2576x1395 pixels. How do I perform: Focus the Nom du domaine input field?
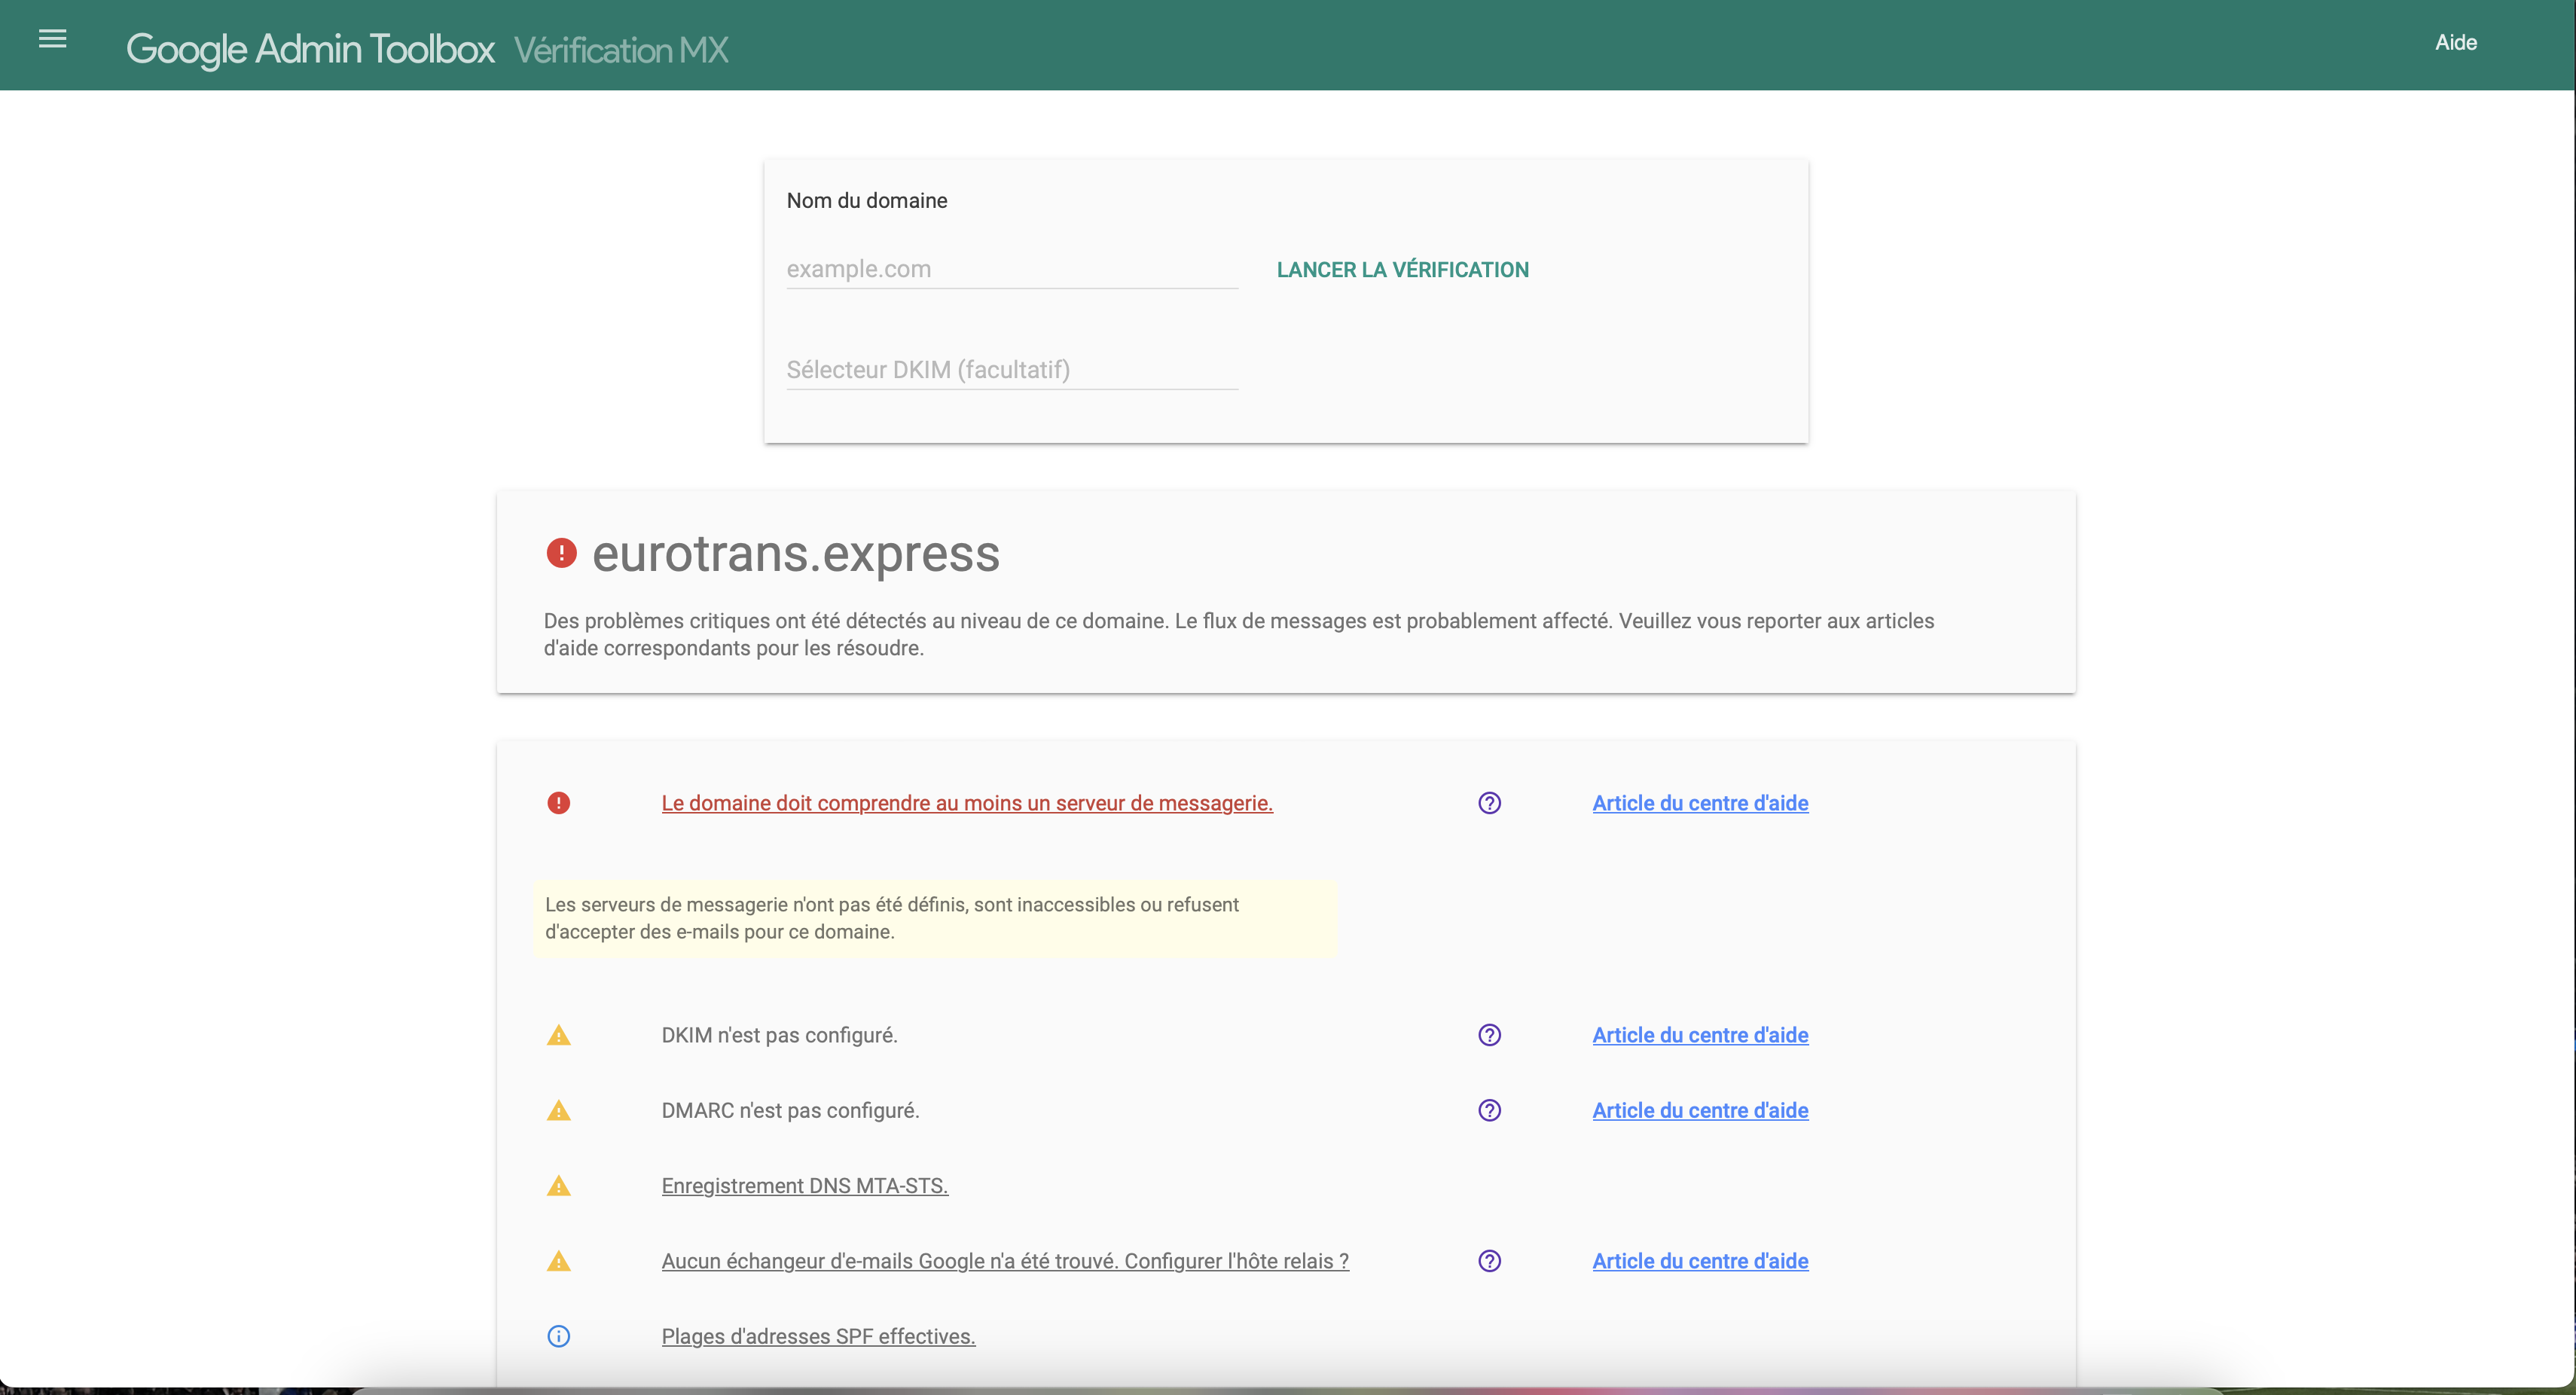[1011, 269]
